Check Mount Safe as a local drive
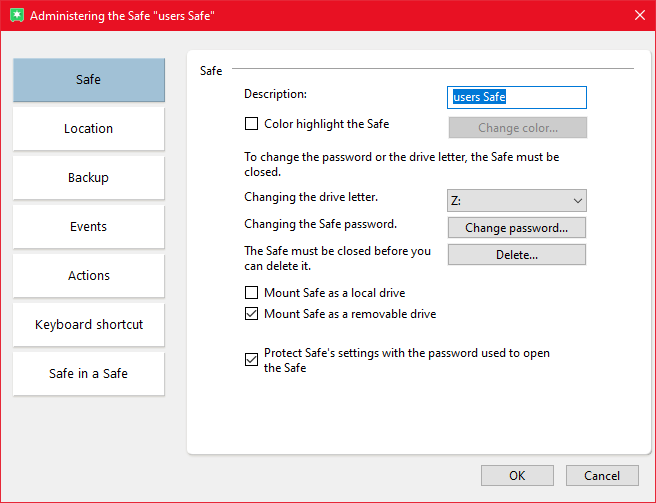 coord(252,294)
